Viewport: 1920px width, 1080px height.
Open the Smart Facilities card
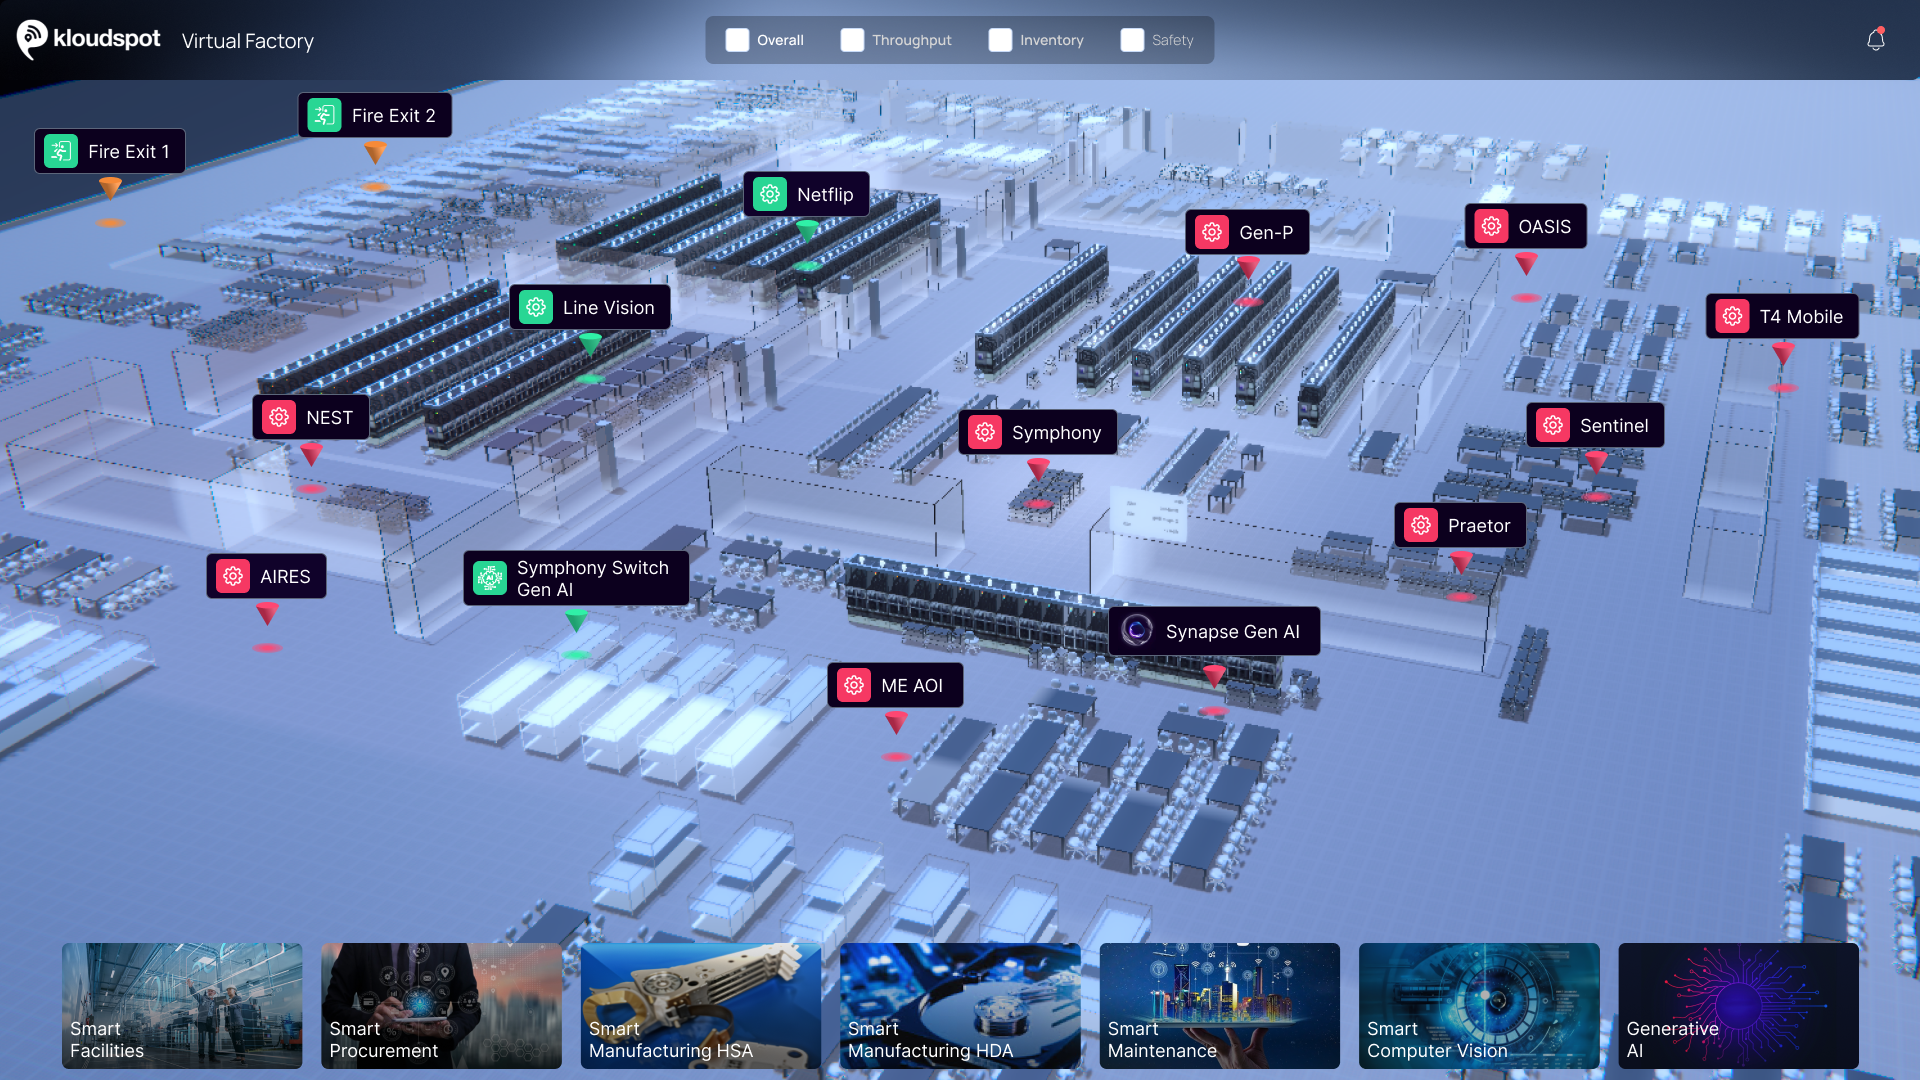point(182,1005)
